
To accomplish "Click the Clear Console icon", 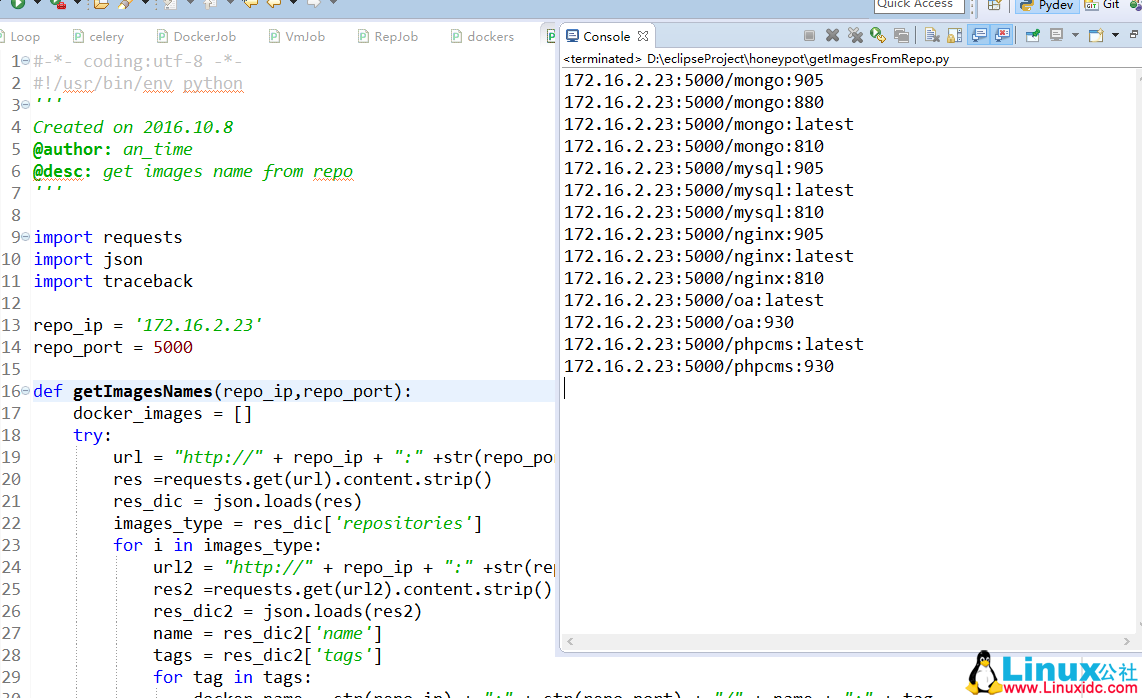I will (x=932, y=36).
